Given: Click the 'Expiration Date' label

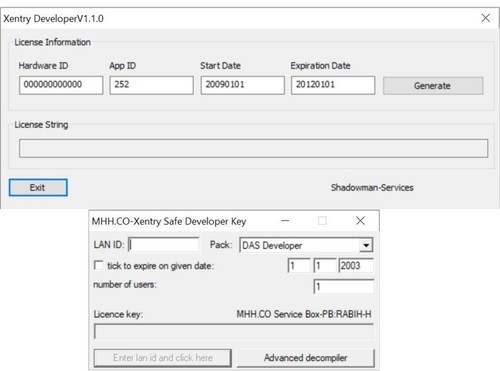Looking at the screenshot, I should (320, 66).
